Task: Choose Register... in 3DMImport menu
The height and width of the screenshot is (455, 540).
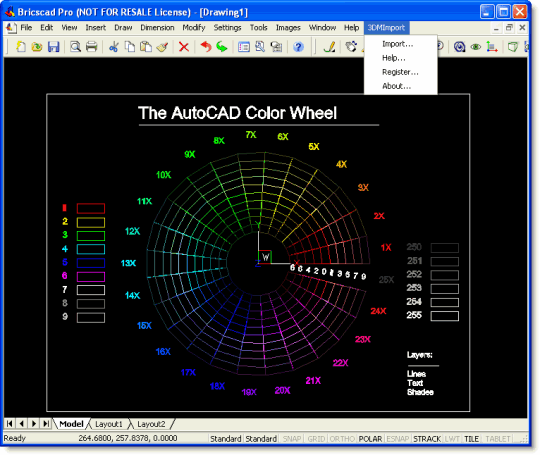Action: [400, 72]
